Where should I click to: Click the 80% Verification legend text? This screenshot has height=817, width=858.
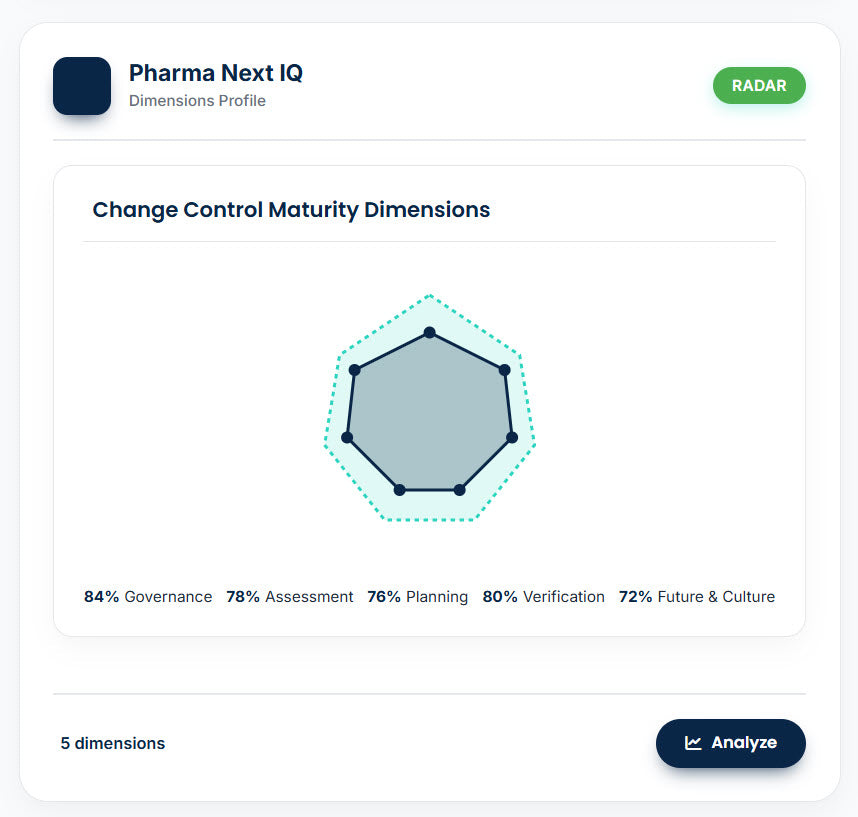pyautogui.click(x=544, y=596)
